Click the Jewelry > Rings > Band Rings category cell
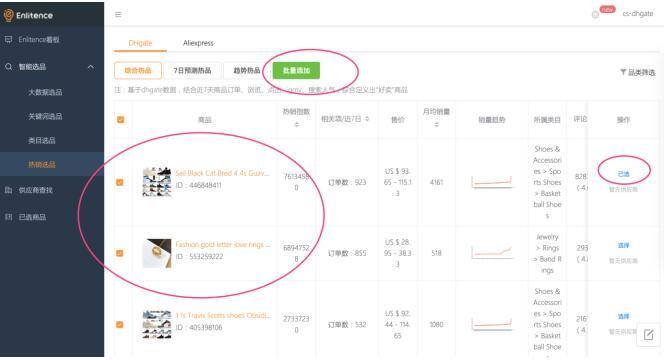The image size is (665, 360). [547, 253]
